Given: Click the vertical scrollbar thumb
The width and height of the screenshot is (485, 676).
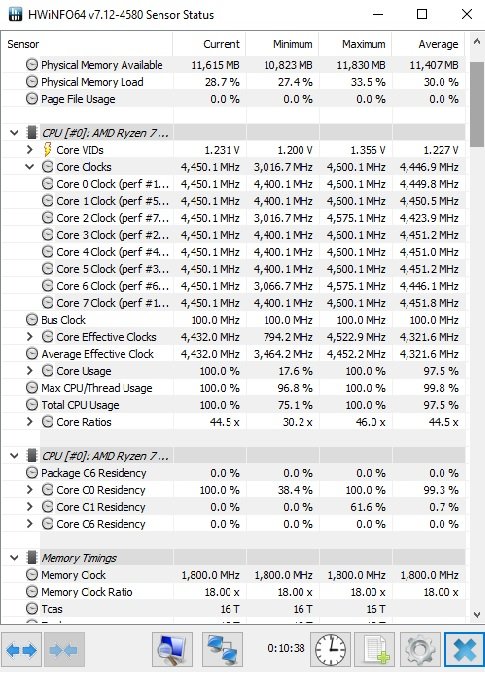Looking at the screenshot, I should (476, 104).
